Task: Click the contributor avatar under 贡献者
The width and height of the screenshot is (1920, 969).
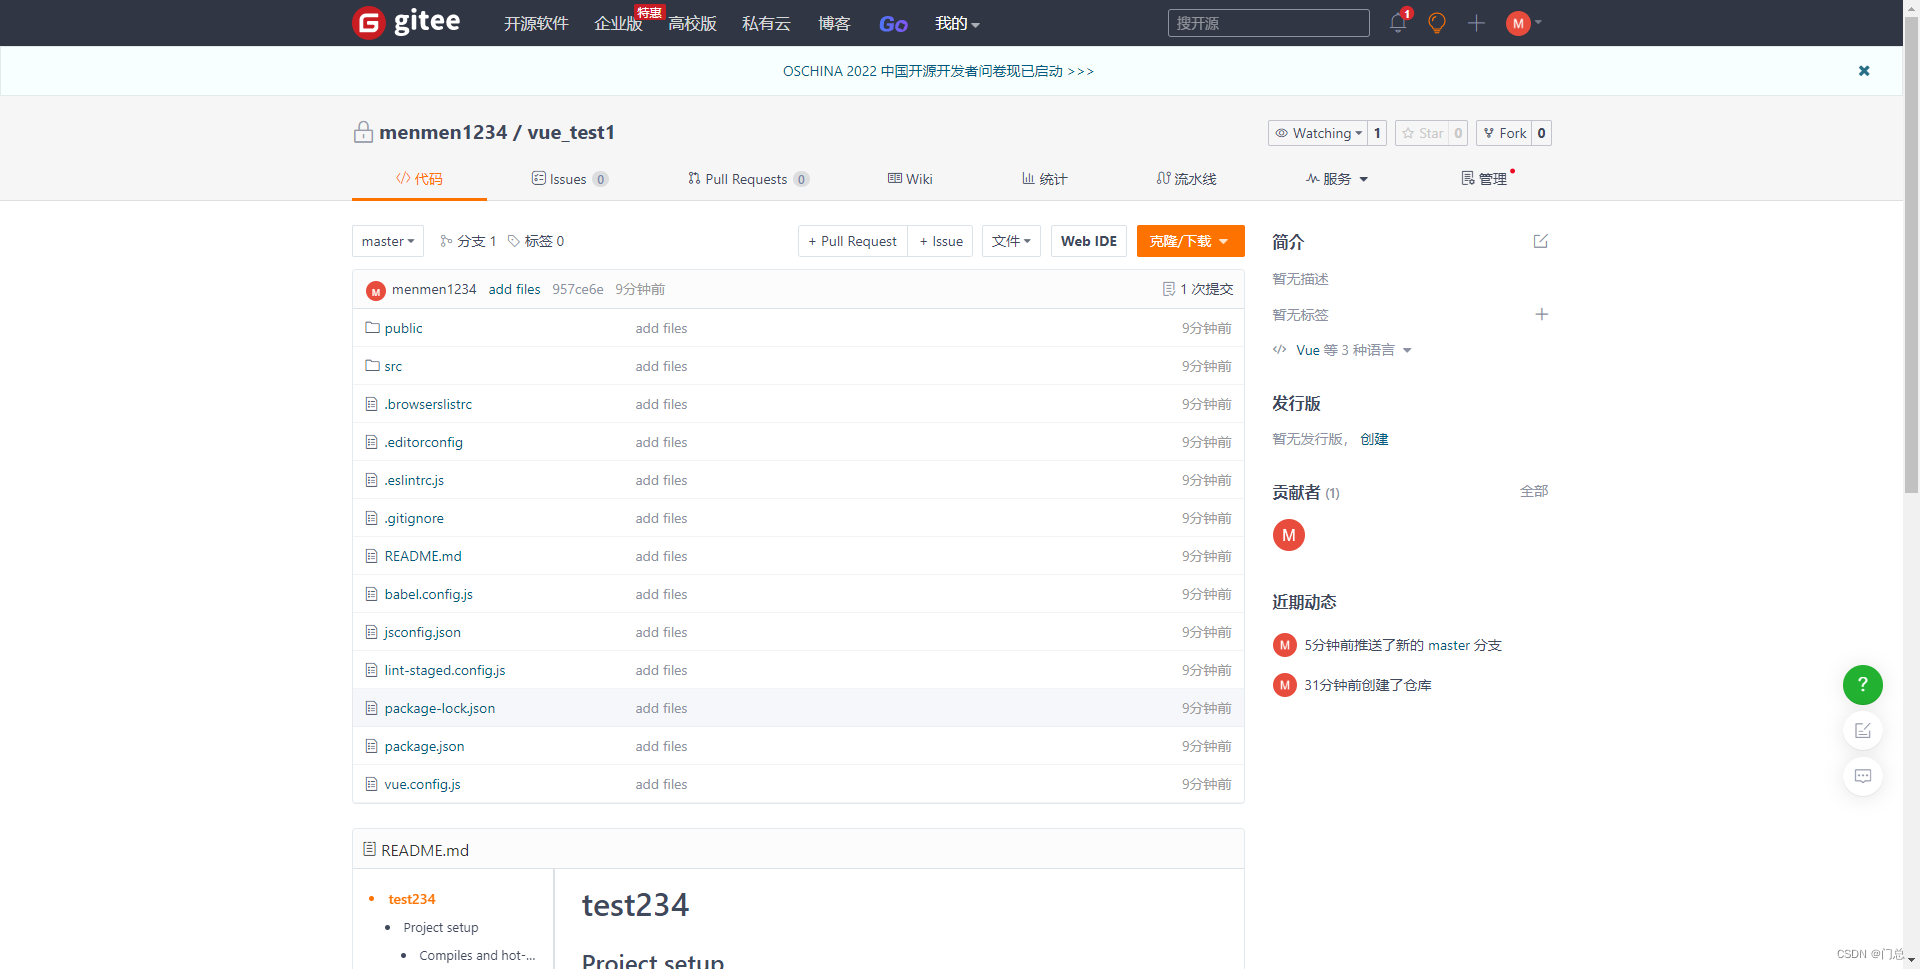Action: [1288, 535]
